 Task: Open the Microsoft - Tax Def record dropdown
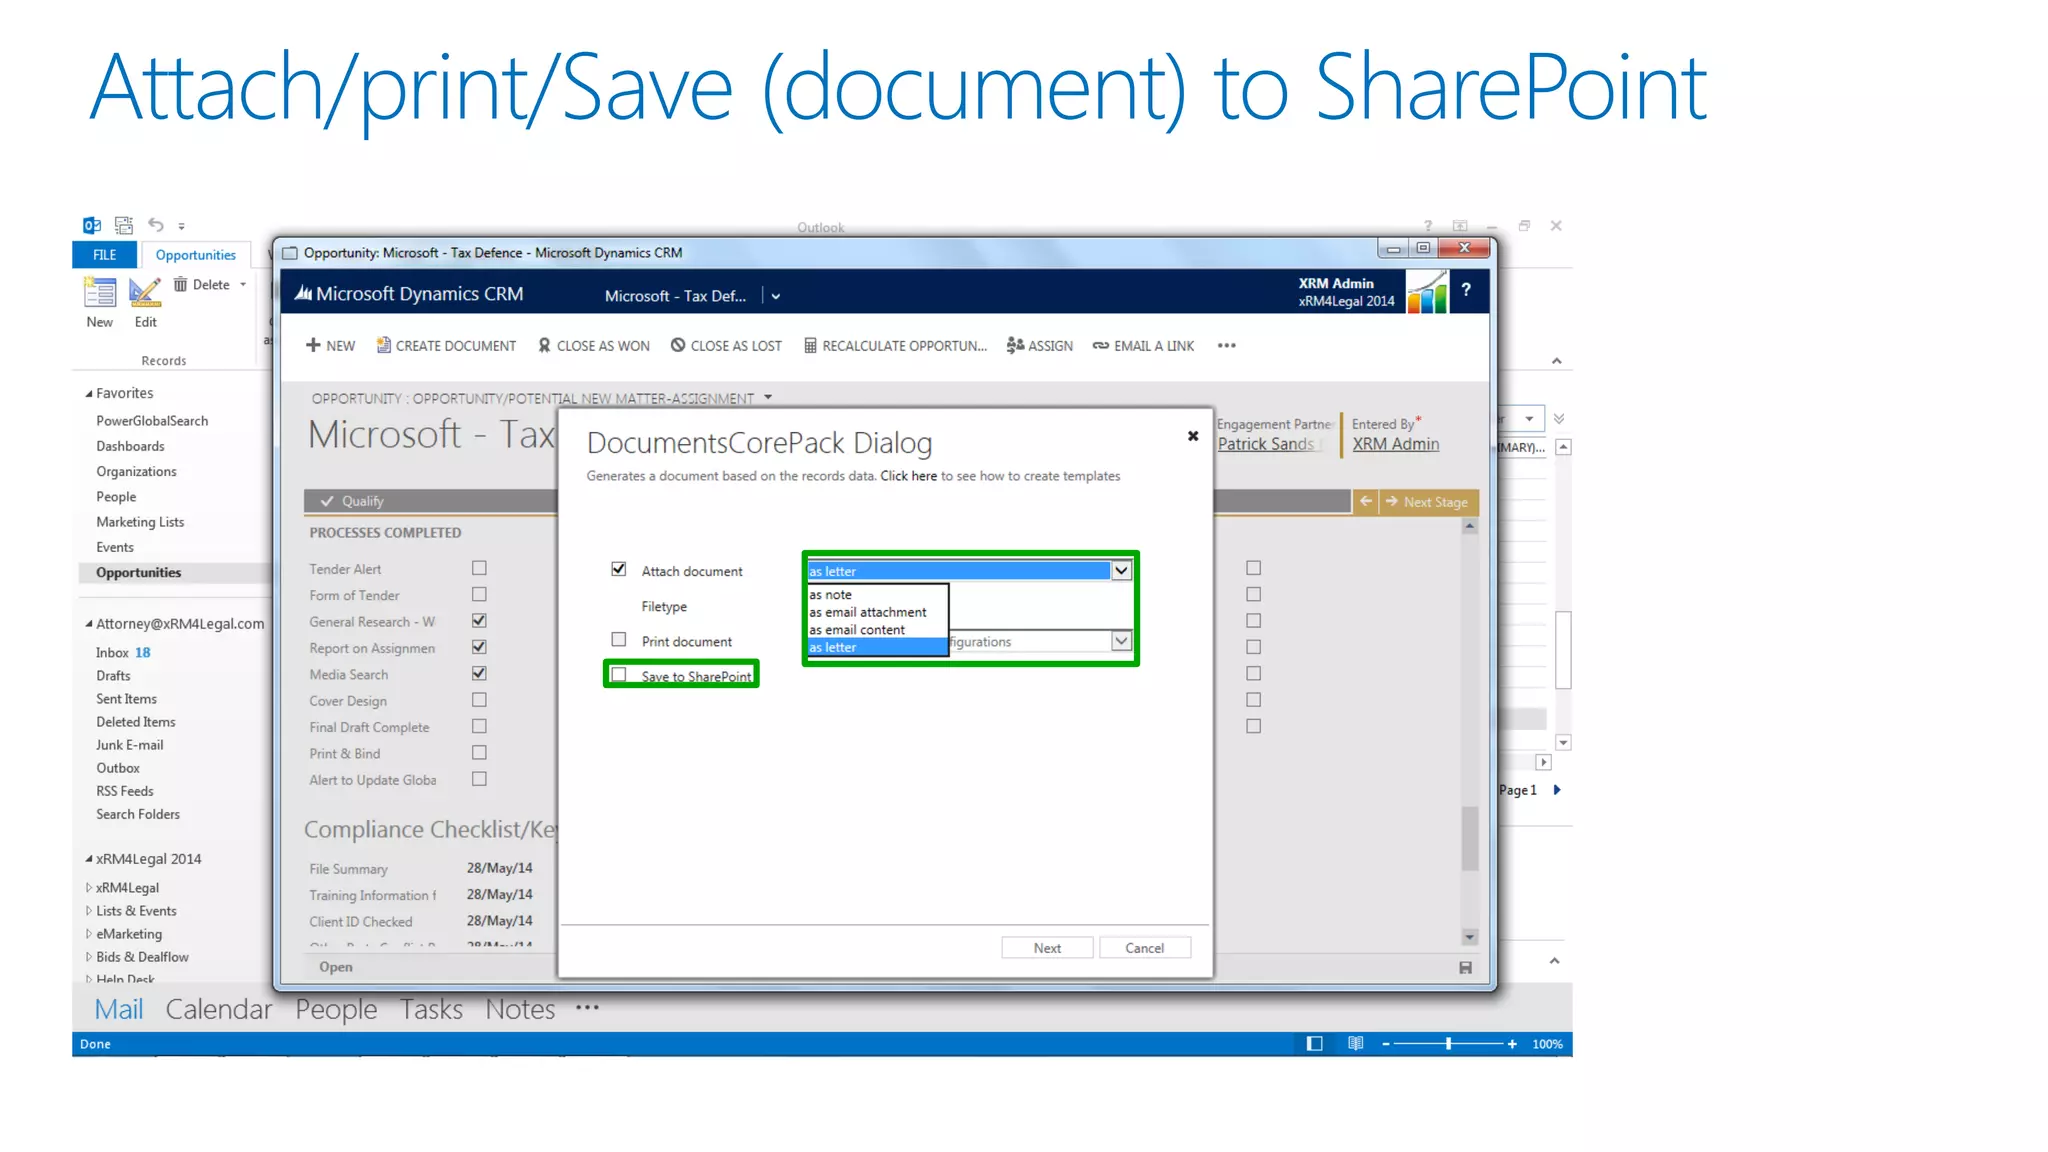[776, 296]
